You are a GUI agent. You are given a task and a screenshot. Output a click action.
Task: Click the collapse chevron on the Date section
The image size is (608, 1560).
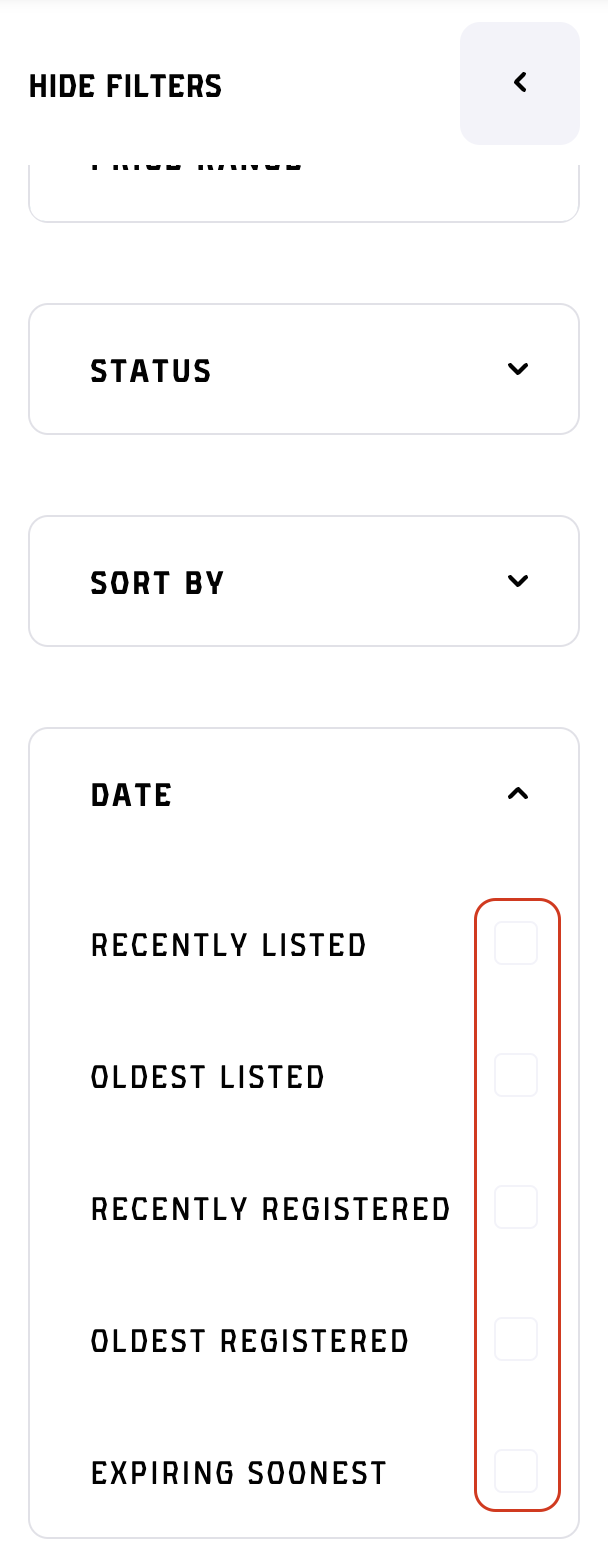point(518,793)
